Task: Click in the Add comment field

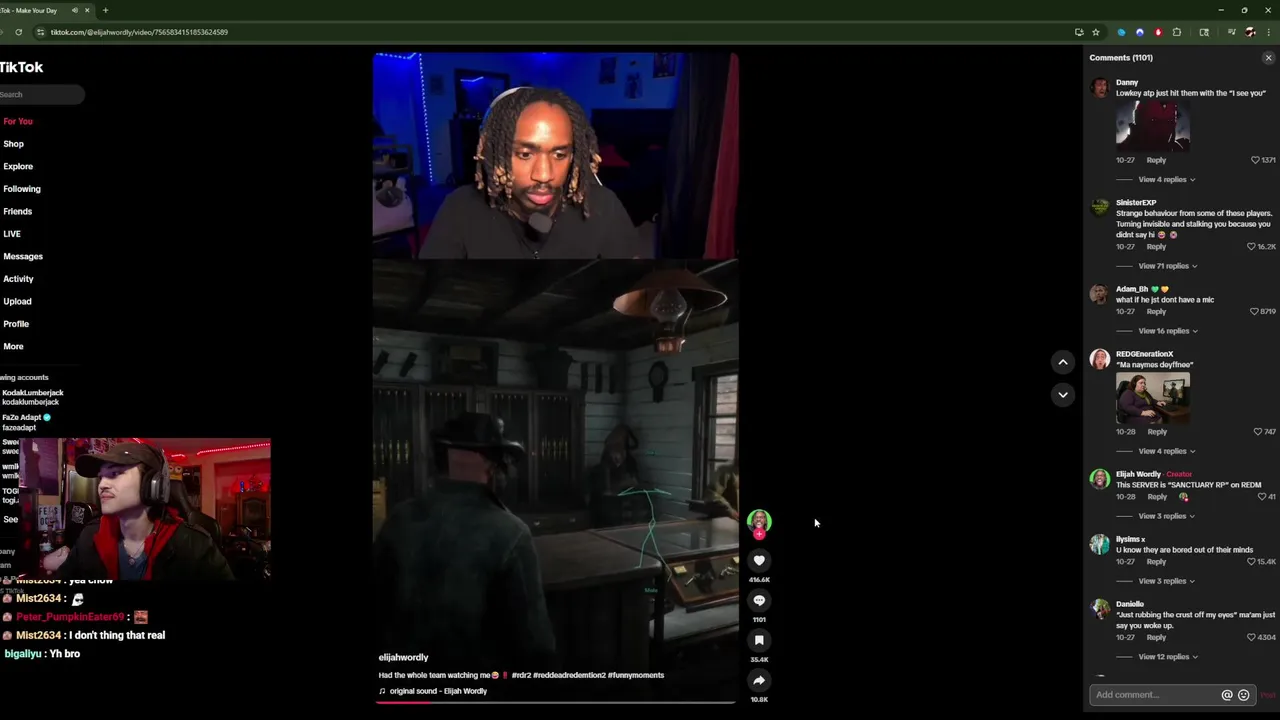Action: click(x=1152, y=695)
